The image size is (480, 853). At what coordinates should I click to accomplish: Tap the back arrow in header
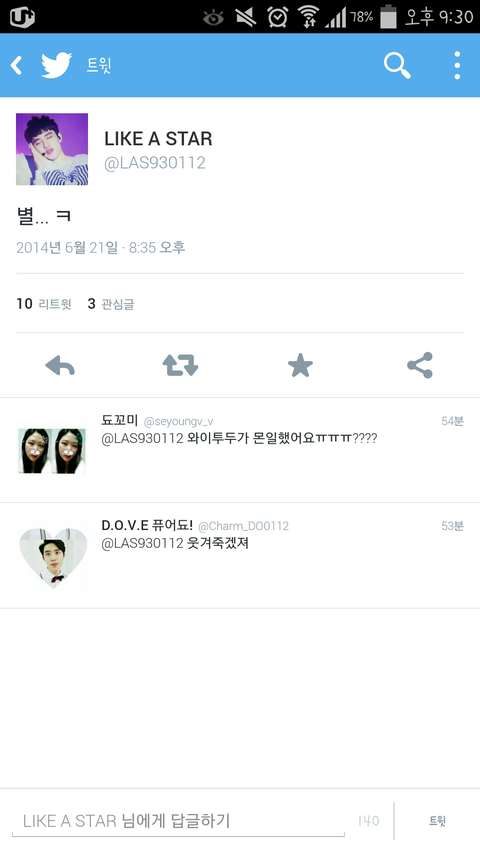pos(16,65)
